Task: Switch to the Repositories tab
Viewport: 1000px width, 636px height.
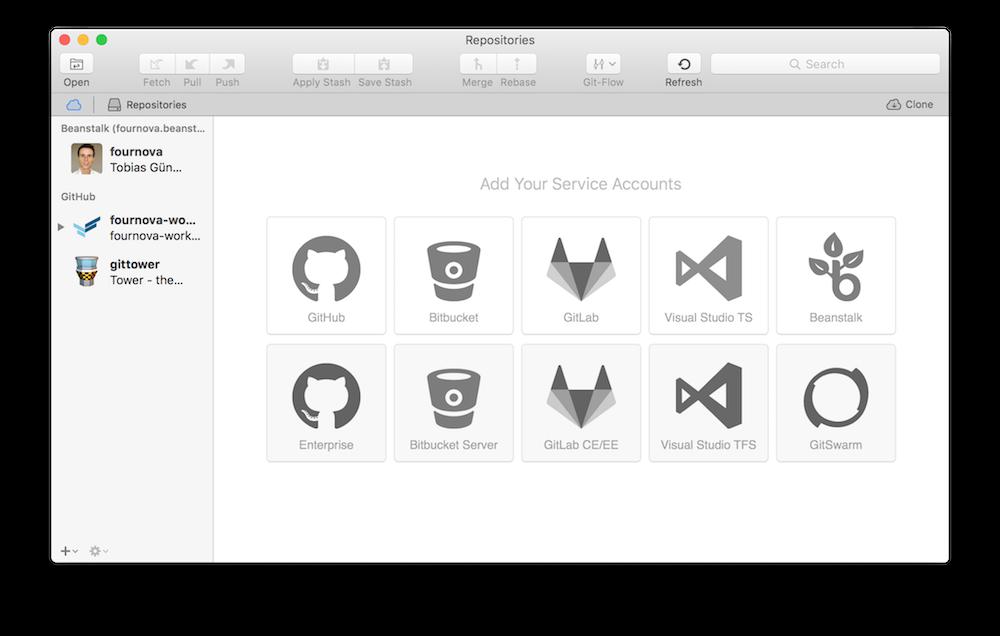Action: (x=147, y=105)
